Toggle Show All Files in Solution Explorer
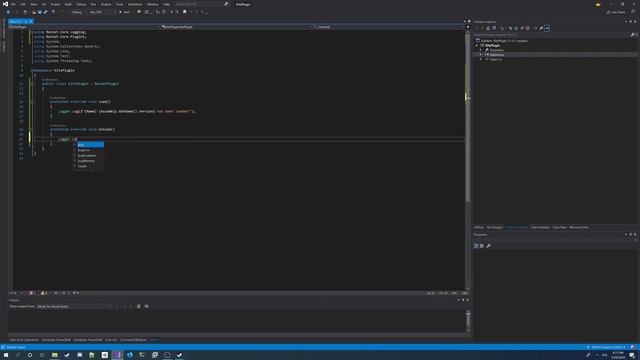 (x=528, y=28)
